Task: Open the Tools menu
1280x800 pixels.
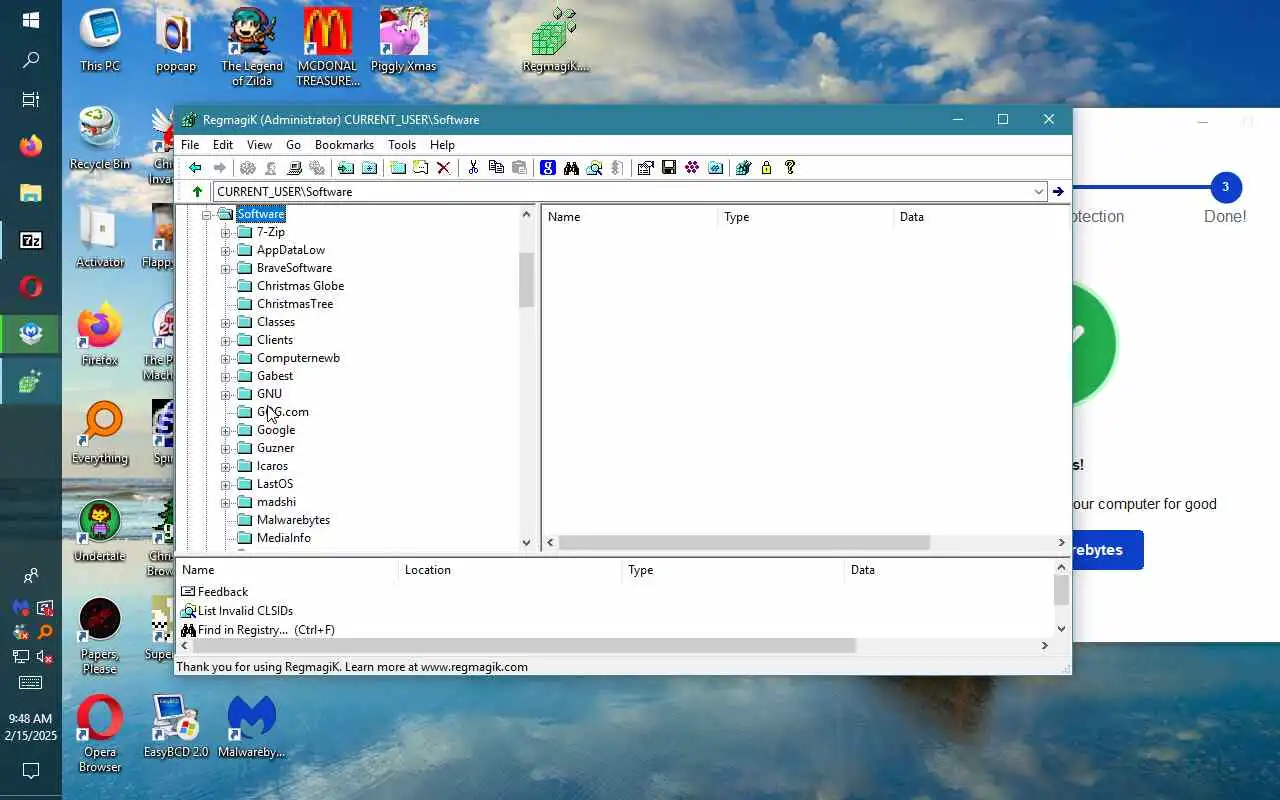Action: pos(402,145)
